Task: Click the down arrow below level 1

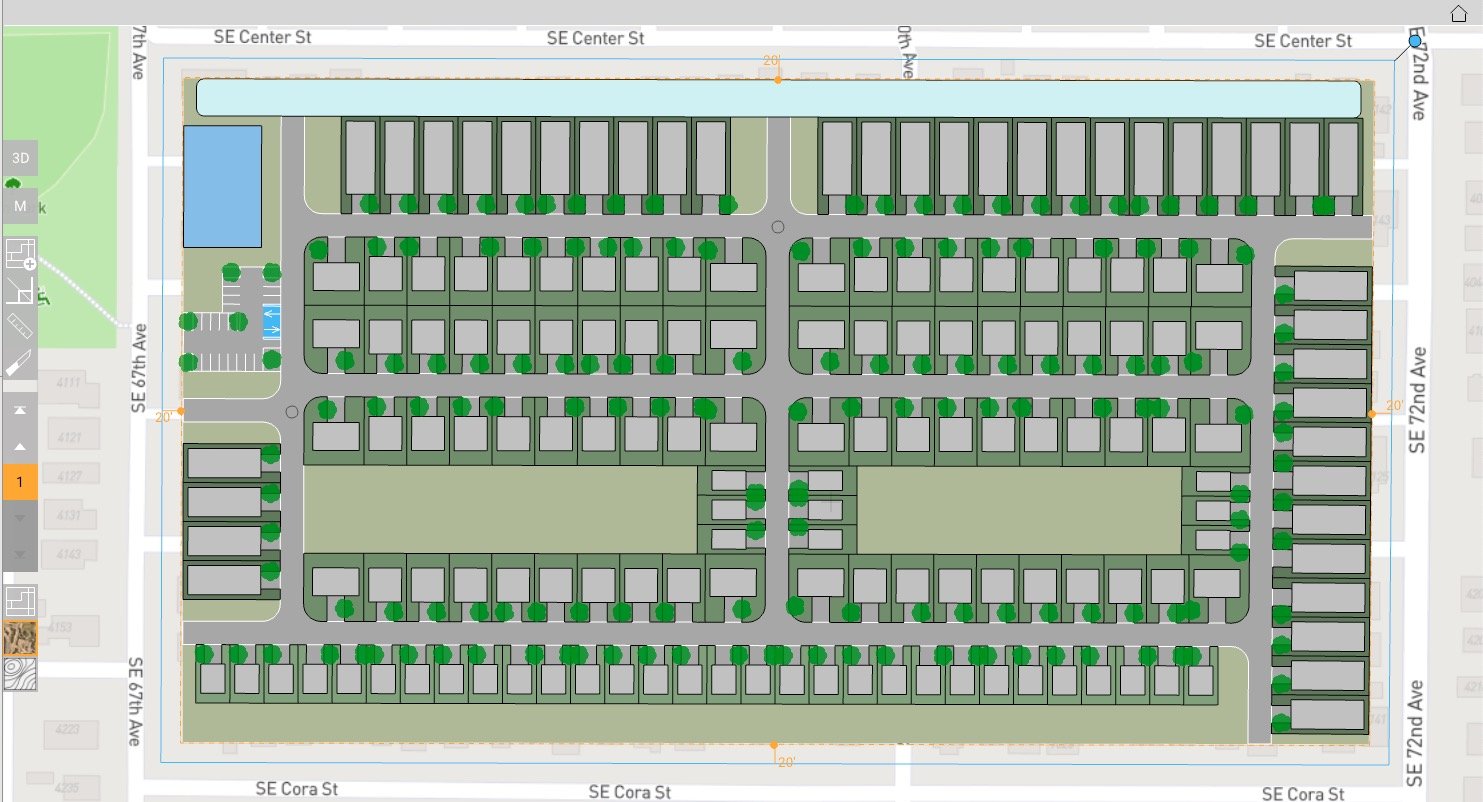Action: (18, 518)
